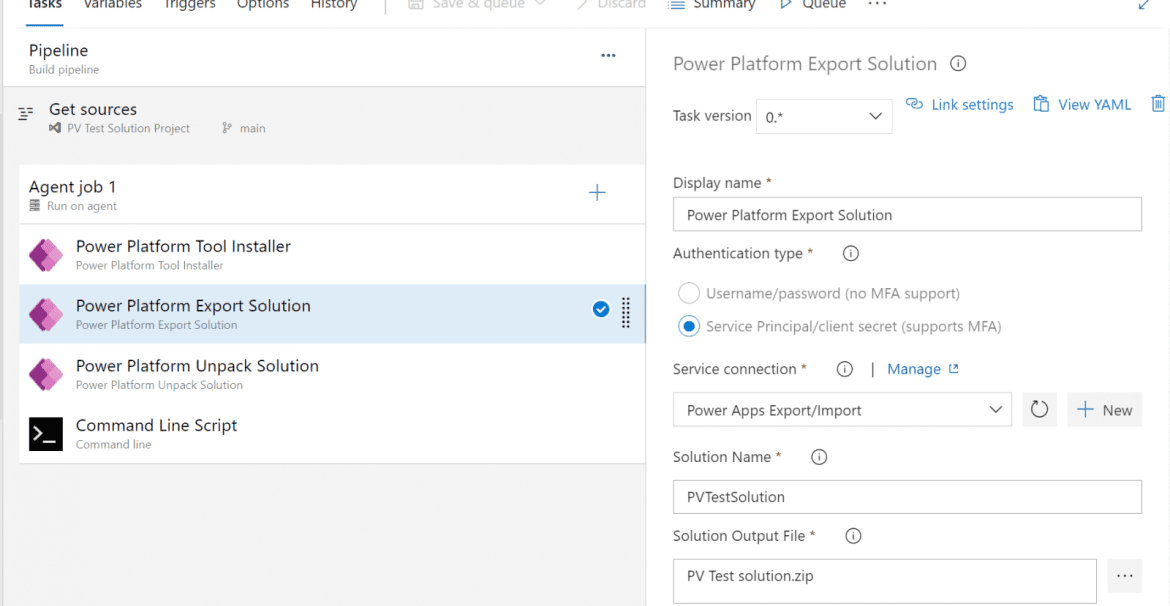The height and width of the screenshot is (606, 1170).
Task: Click the Get sources list icon
Action: [26, 113]
